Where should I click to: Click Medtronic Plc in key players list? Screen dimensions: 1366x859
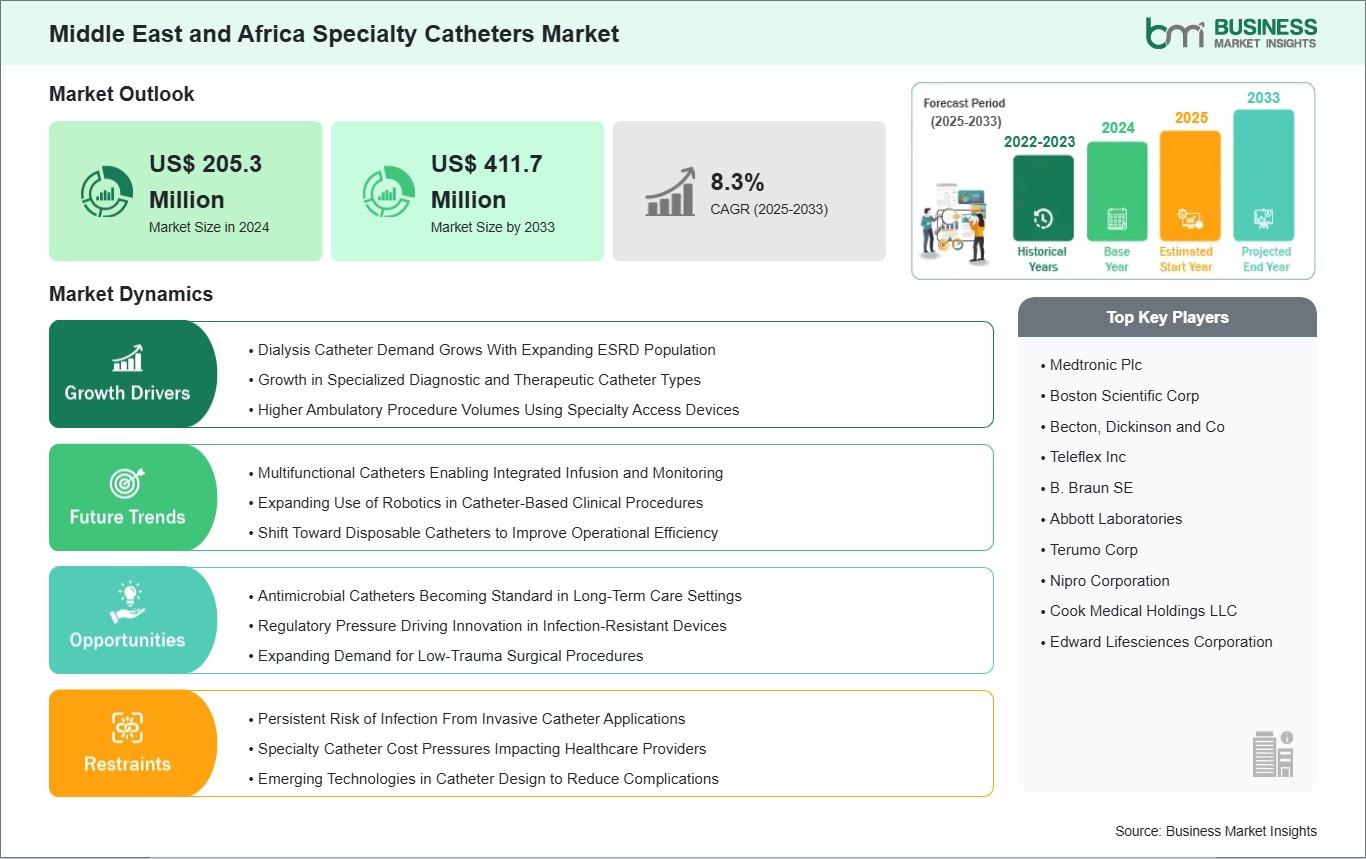pos(1095,365)
